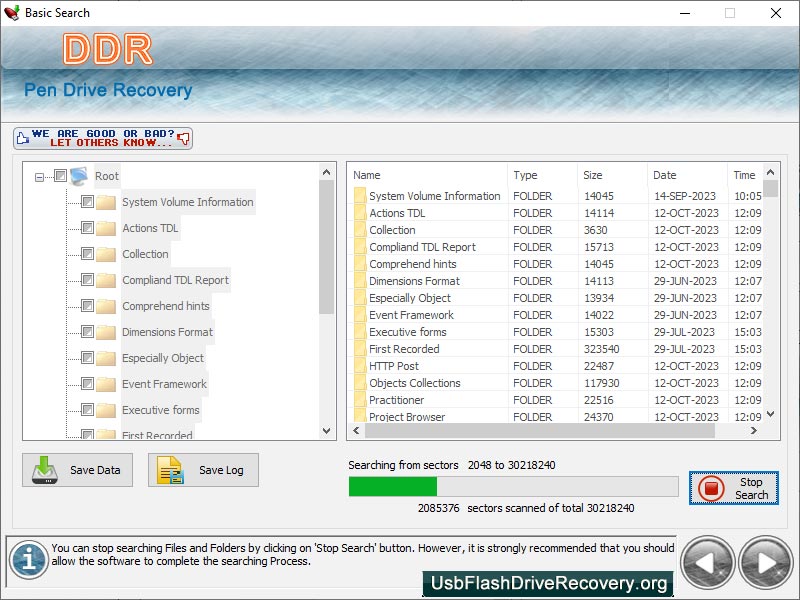Click the file list vertical scrollbar thumb
The image size is (800, 600).
[771, 188]
